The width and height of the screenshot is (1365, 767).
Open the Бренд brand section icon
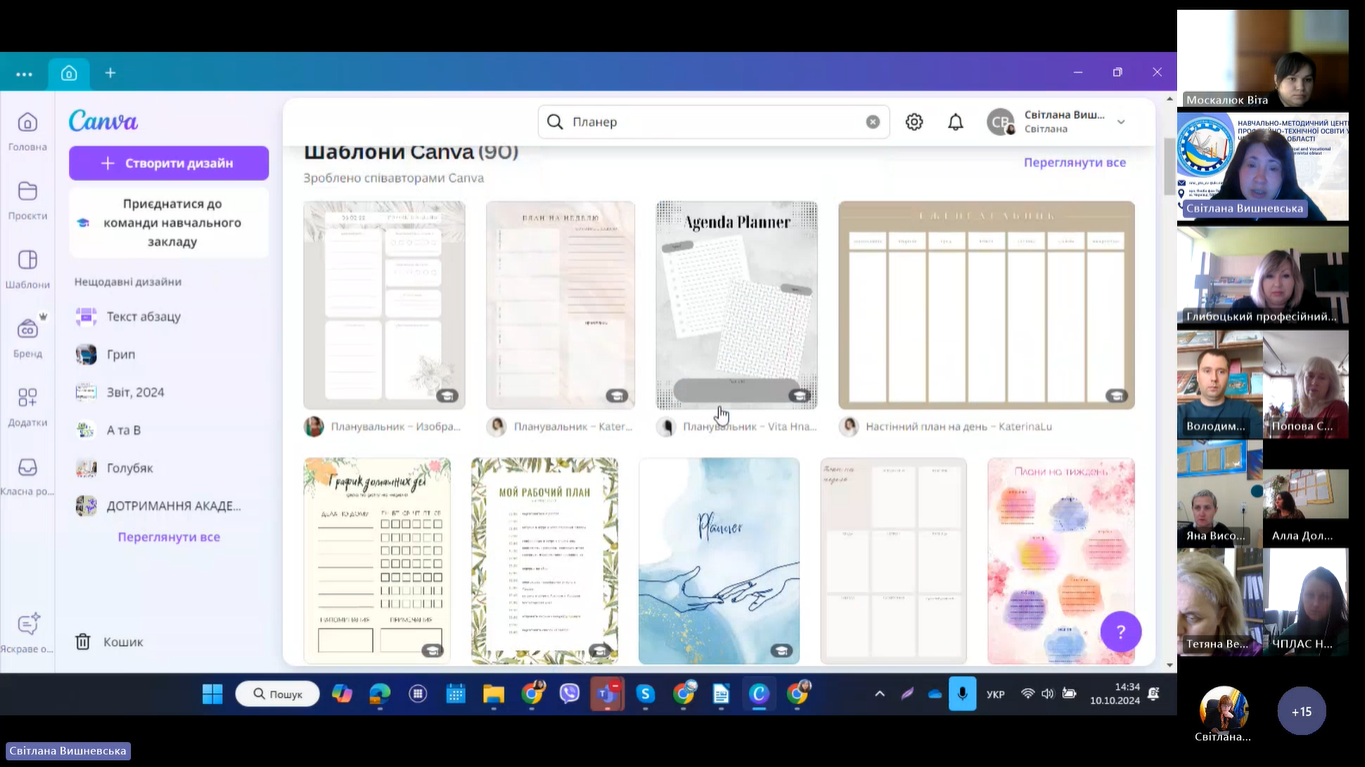click(x=27, y=329)
